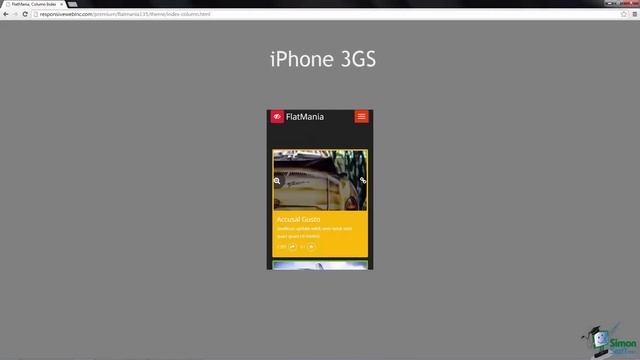Focus the address bar URL field
The image size is (640, 360).
click(327, 14)
